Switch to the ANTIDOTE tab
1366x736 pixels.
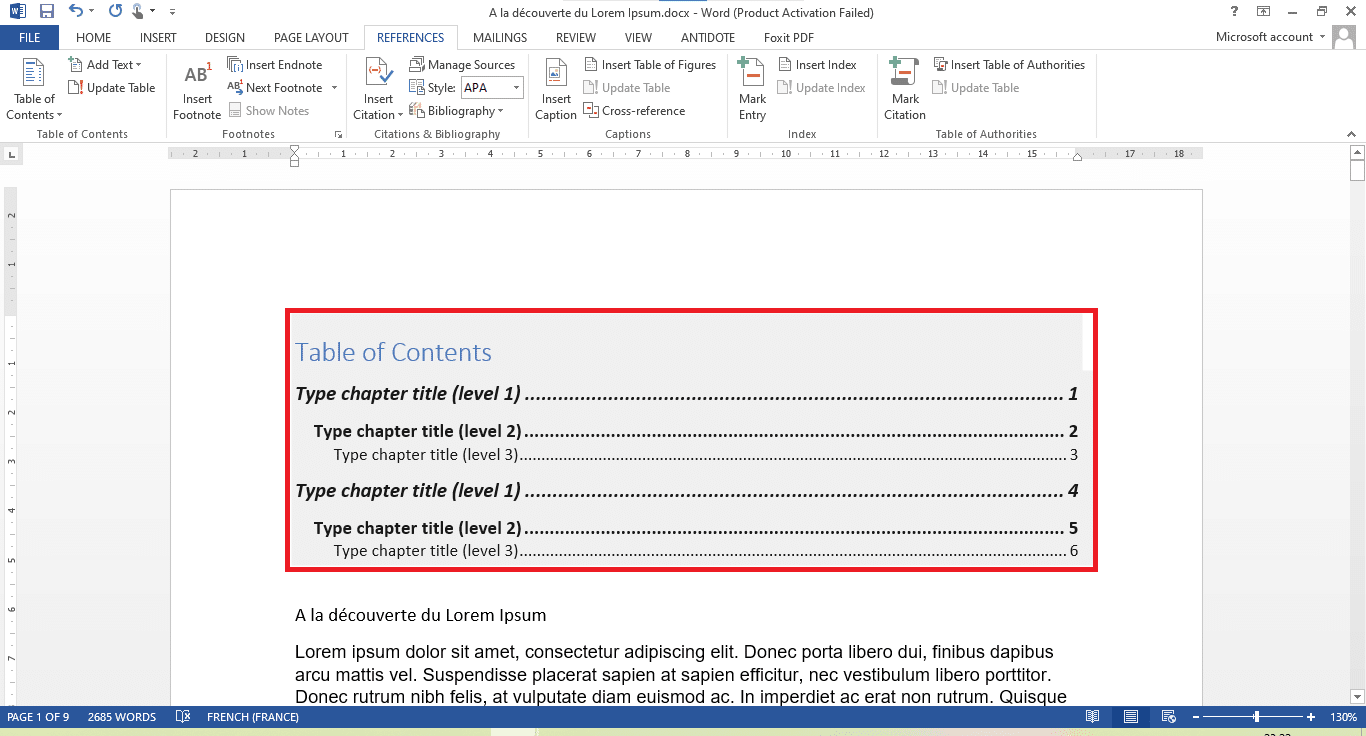pos(708,38)
